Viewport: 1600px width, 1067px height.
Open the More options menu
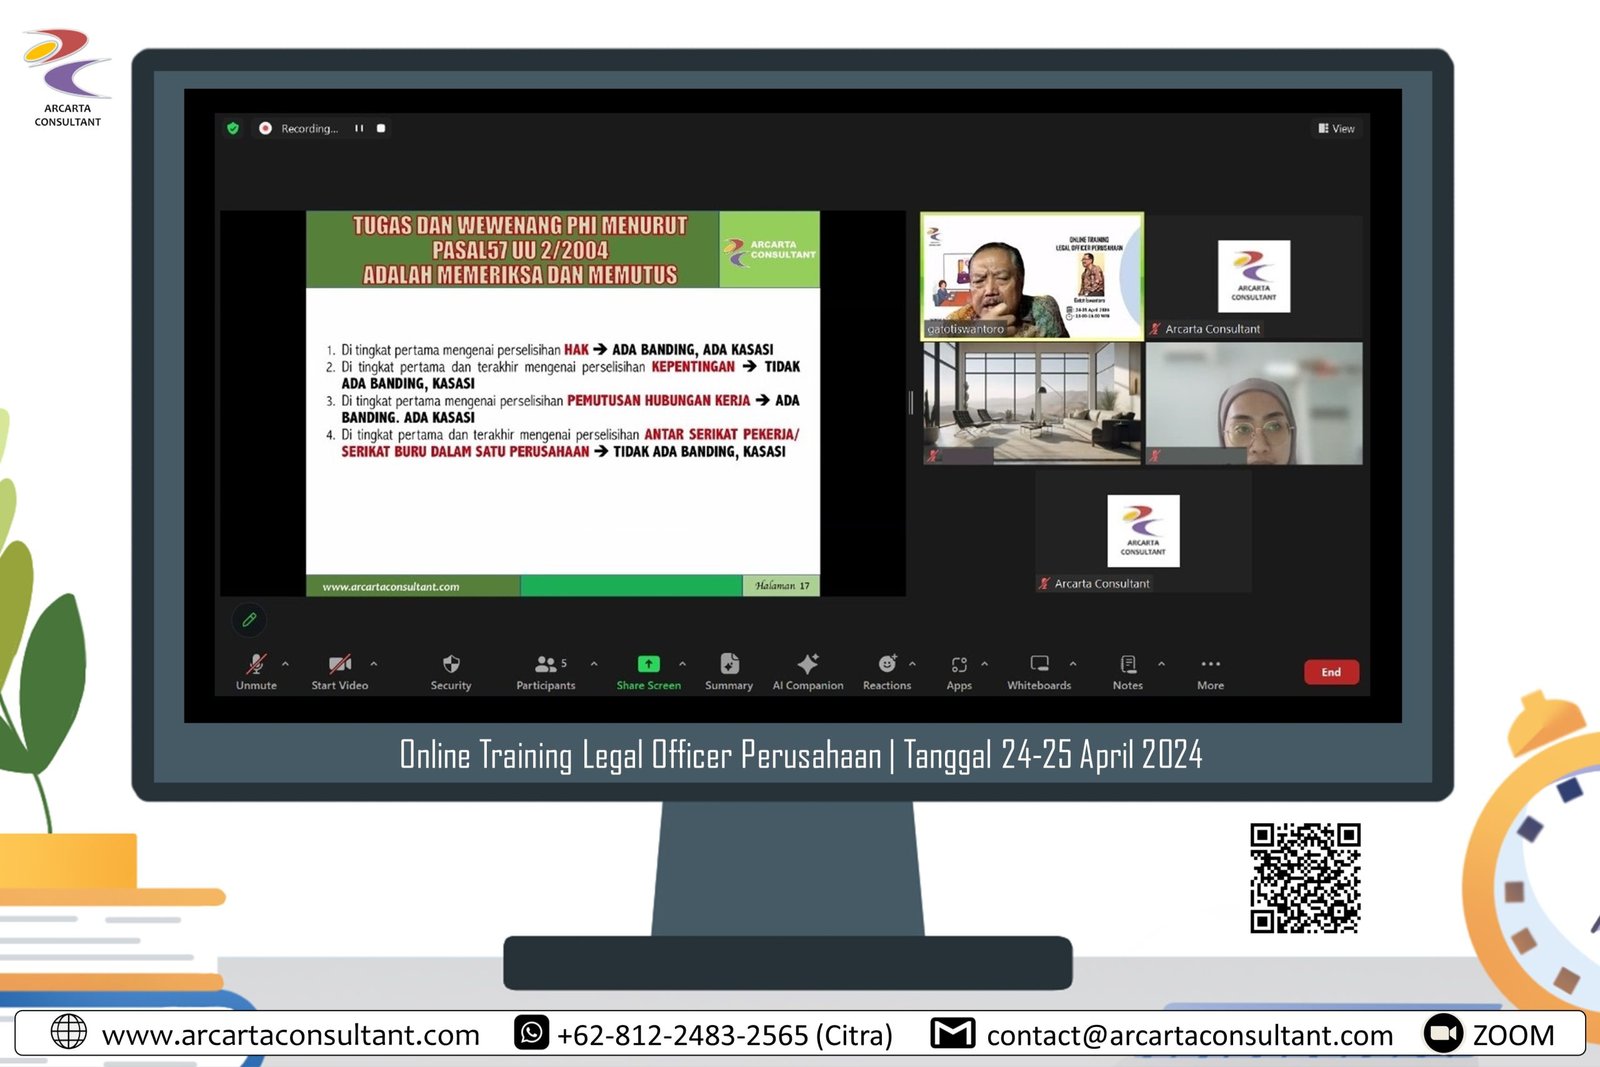click(x=1210, y=665)
